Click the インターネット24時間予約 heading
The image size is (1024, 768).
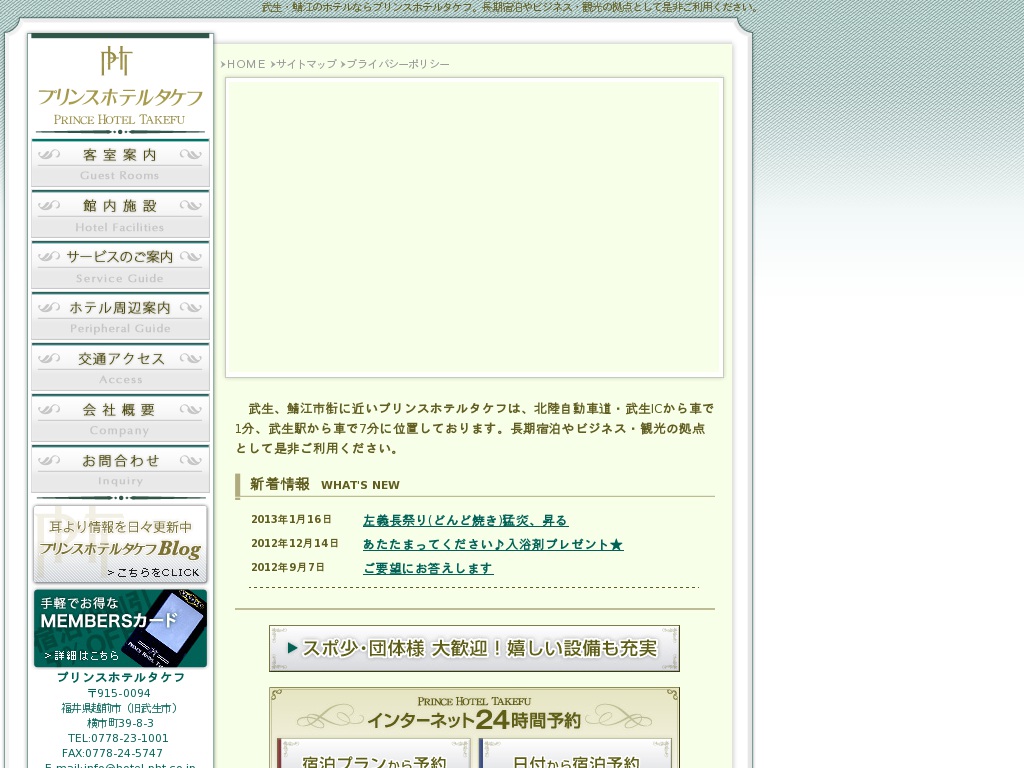tap(474, 720)
